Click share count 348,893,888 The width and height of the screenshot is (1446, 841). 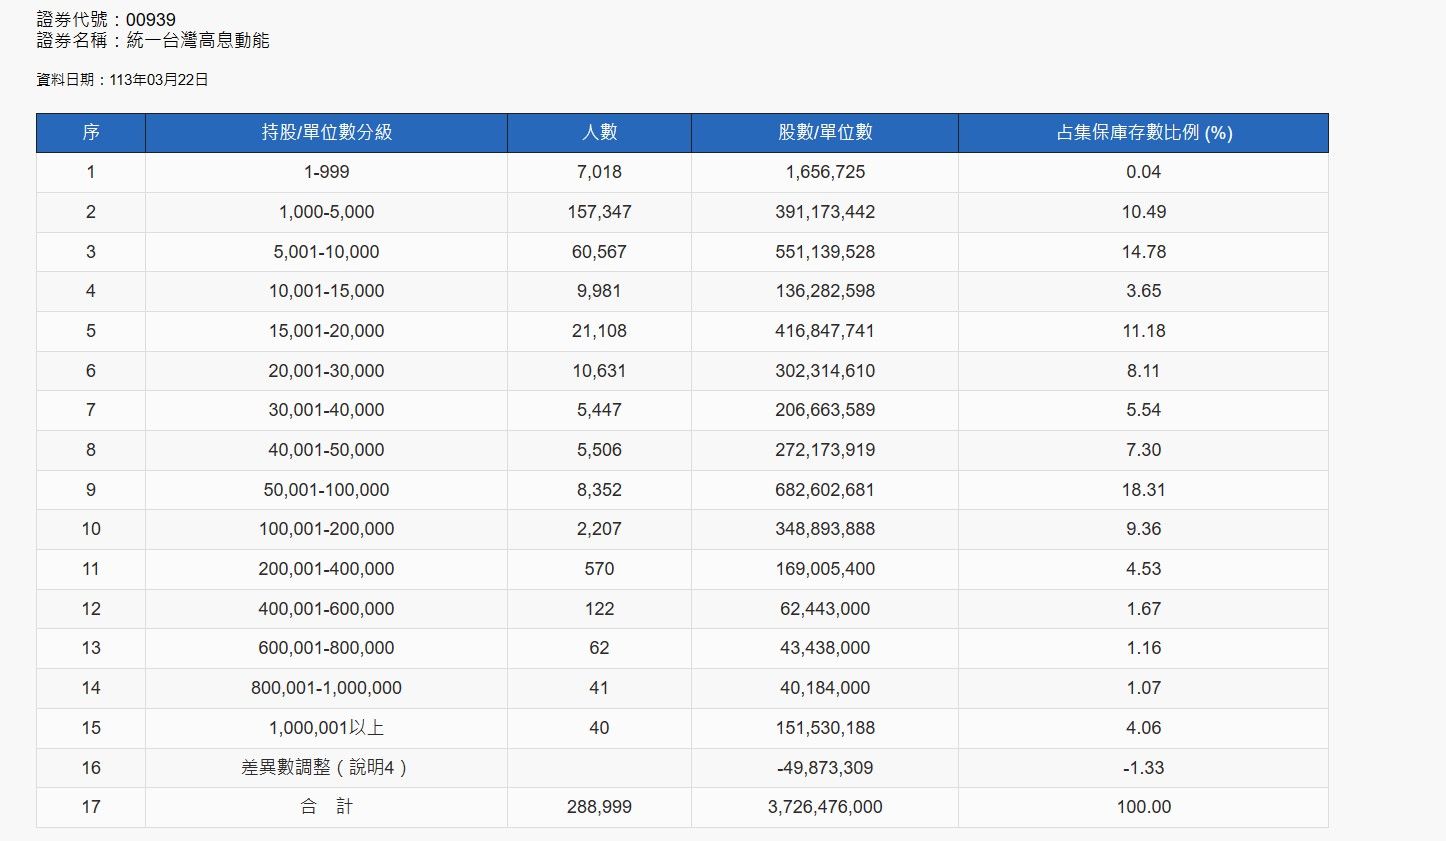point(825,529)
